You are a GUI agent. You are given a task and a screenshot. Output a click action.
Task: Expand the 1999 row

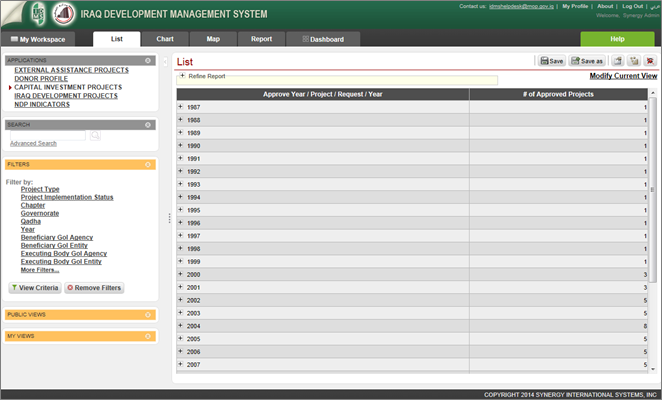point(181,261)
